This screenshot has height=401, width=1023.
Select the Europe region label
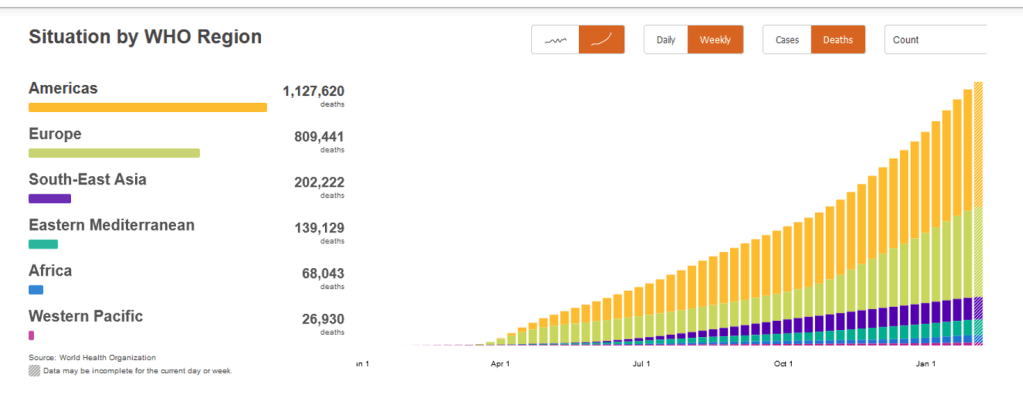[55, 134]
